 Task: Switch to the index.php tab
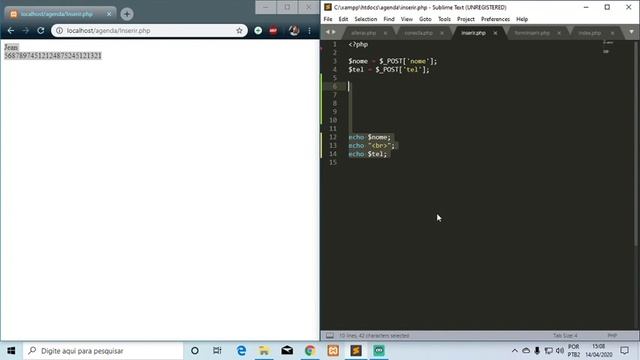[589, 33]
